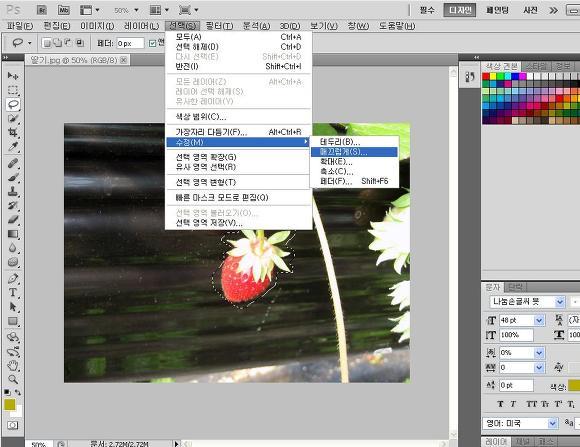The image size is (580, 447).
Task: Select the Quick Selection tool
Action: click(x=13, y=118)
